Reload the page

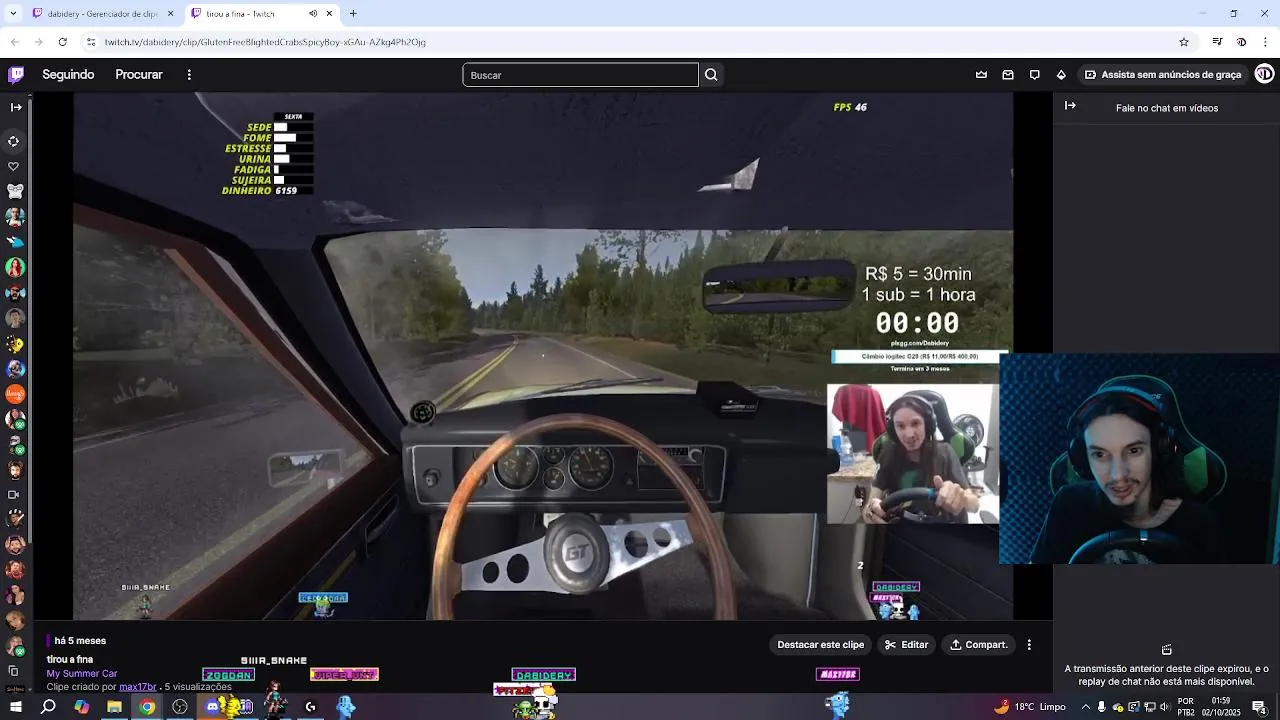point(63,42)
